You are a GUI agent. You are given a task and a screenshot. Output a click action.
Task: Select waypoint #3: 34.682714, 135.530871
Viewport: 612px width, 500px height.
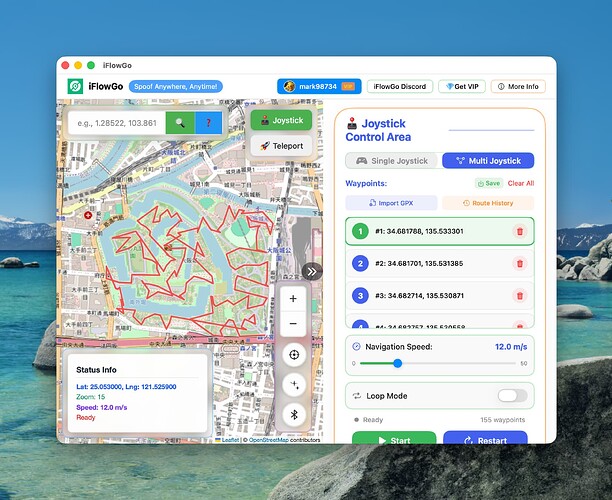440,295
